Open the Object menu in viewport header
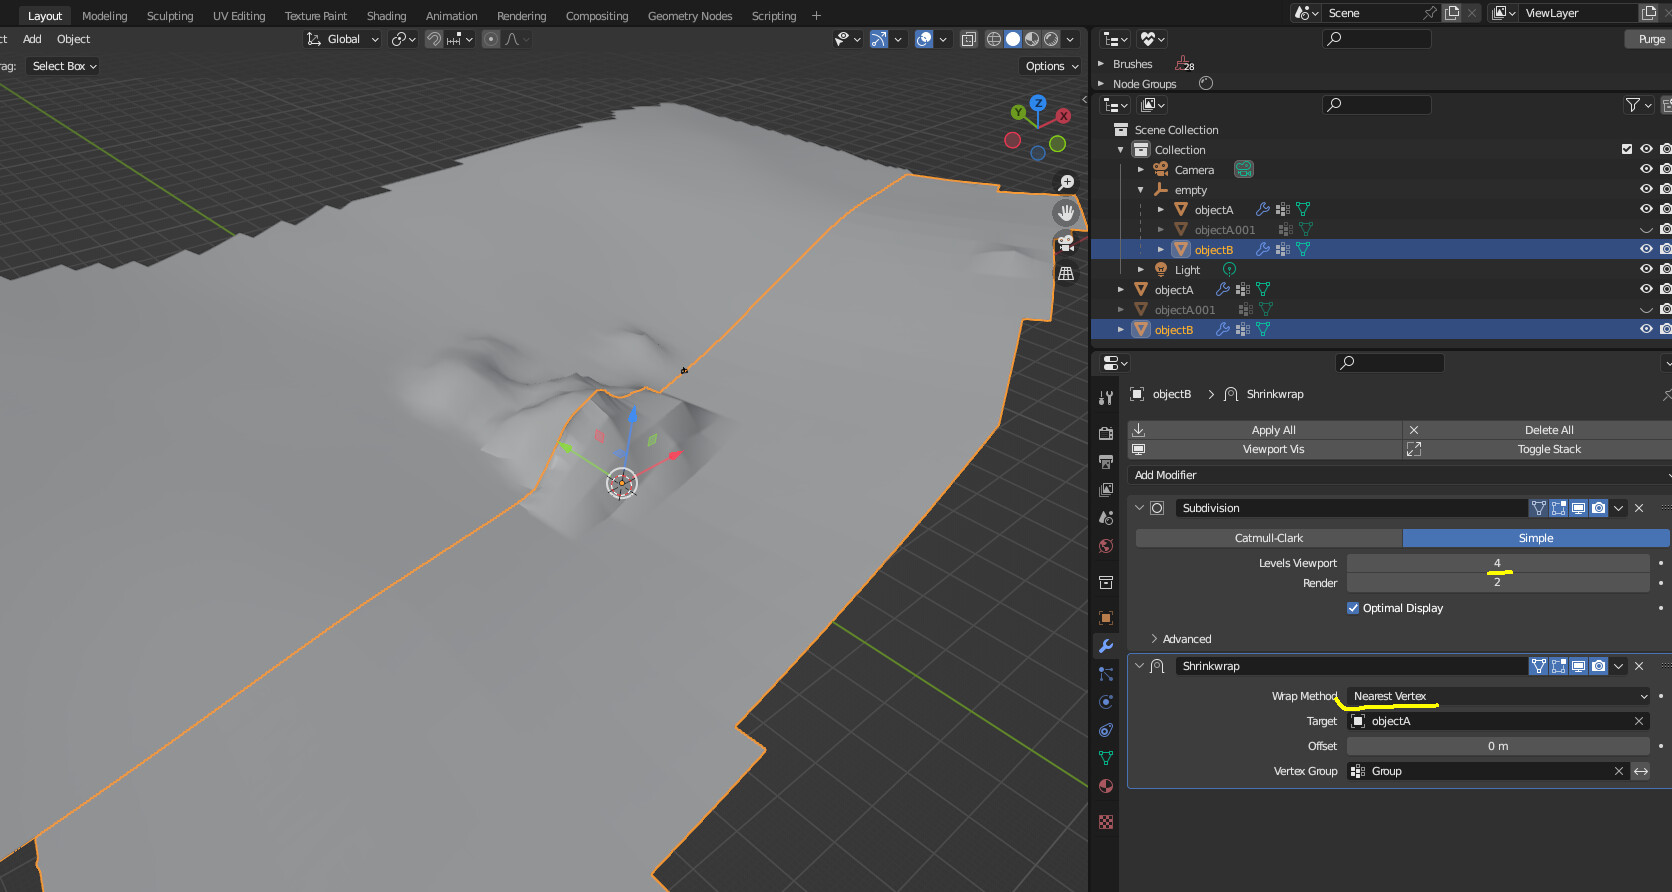The image size is (1672, 892). tap(73, 39)
